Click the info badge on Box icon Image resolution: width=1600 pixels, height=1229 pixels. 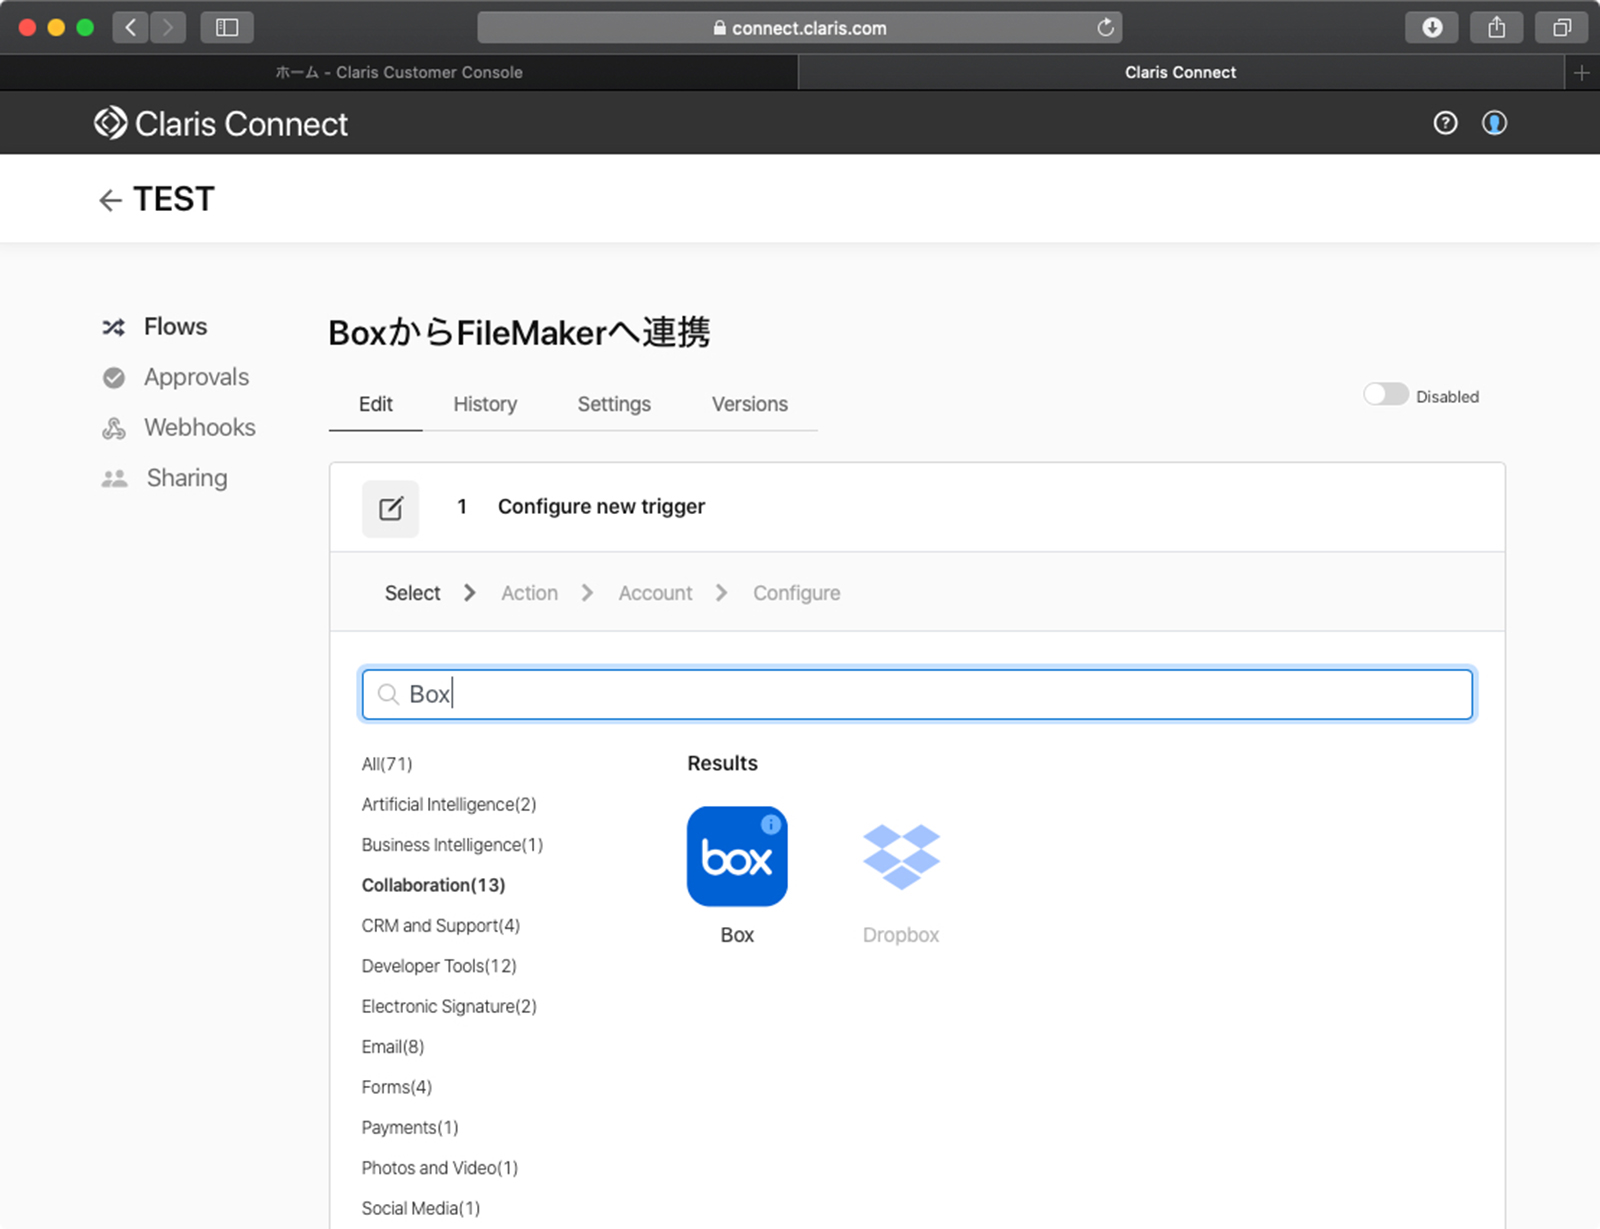pos(771,824)
